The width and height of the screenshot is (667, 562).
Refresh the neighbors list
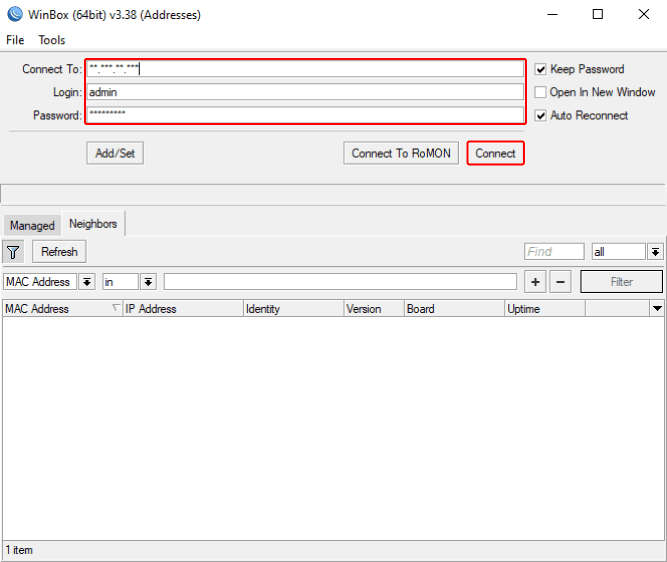[59, 252]
